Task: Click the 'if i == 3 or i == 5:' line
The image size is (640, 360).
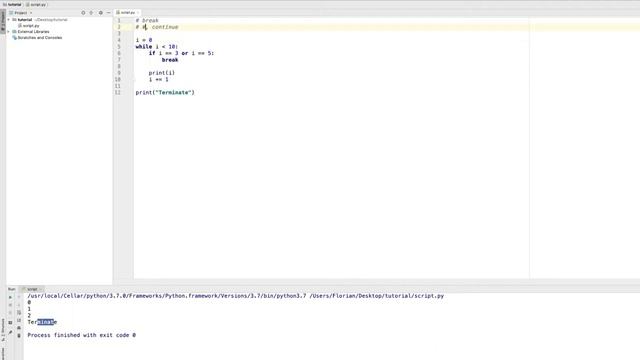Action: pos(181,53)
